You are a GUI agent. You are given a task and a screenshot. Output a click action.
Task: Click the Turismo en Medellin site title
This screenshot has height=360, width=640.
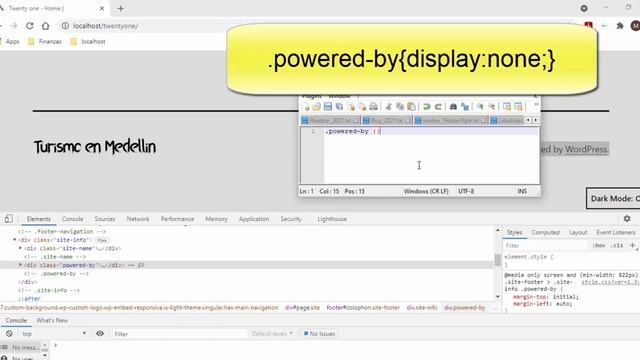[x=95, y=147]
